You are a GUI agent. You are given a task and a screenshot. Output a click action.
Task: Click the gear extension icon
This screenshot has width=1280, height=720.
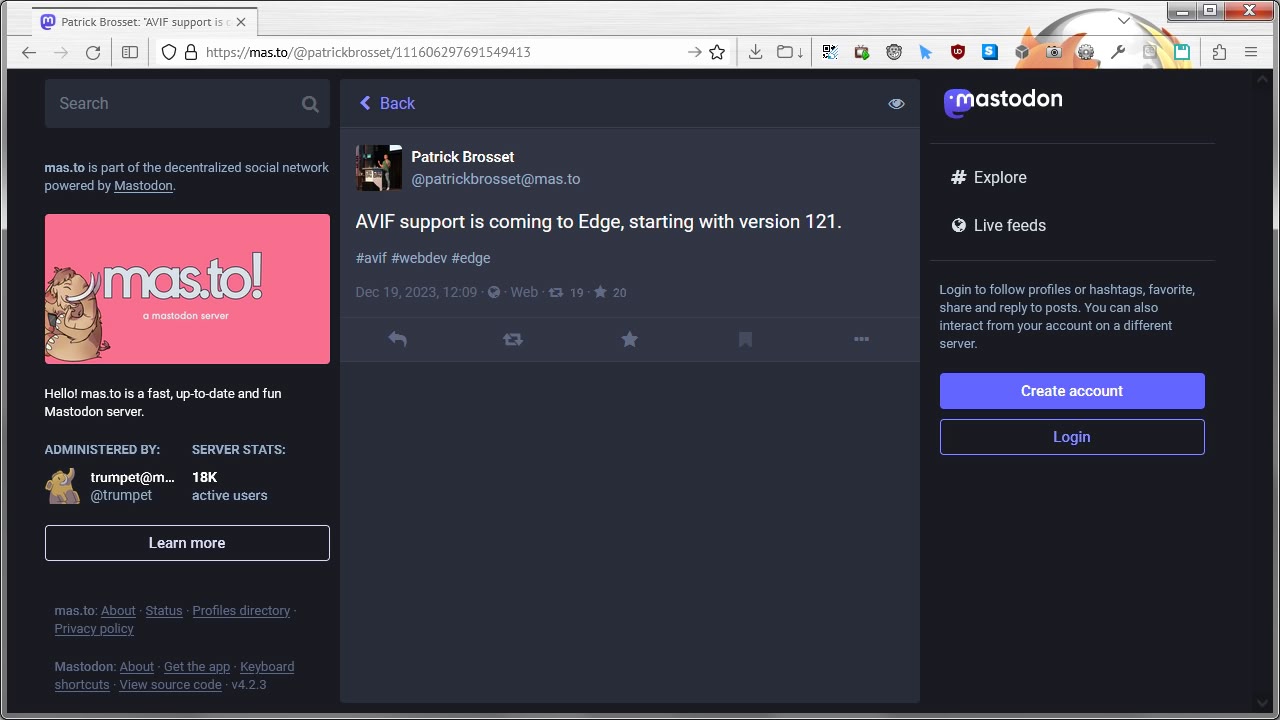[1086, 52]
